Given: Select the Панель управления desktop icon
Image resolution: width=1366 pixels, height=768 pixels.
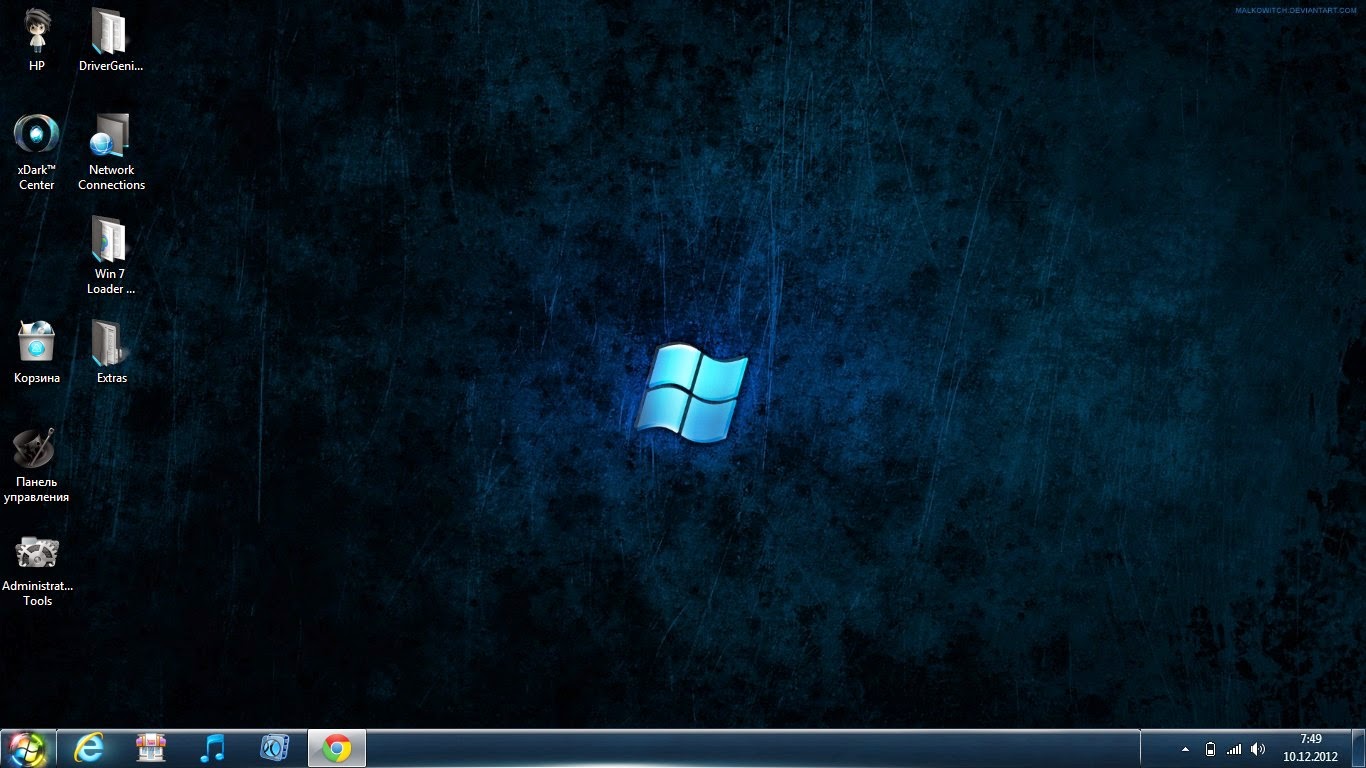Looking at the screenshot, I should coord(37,466).
